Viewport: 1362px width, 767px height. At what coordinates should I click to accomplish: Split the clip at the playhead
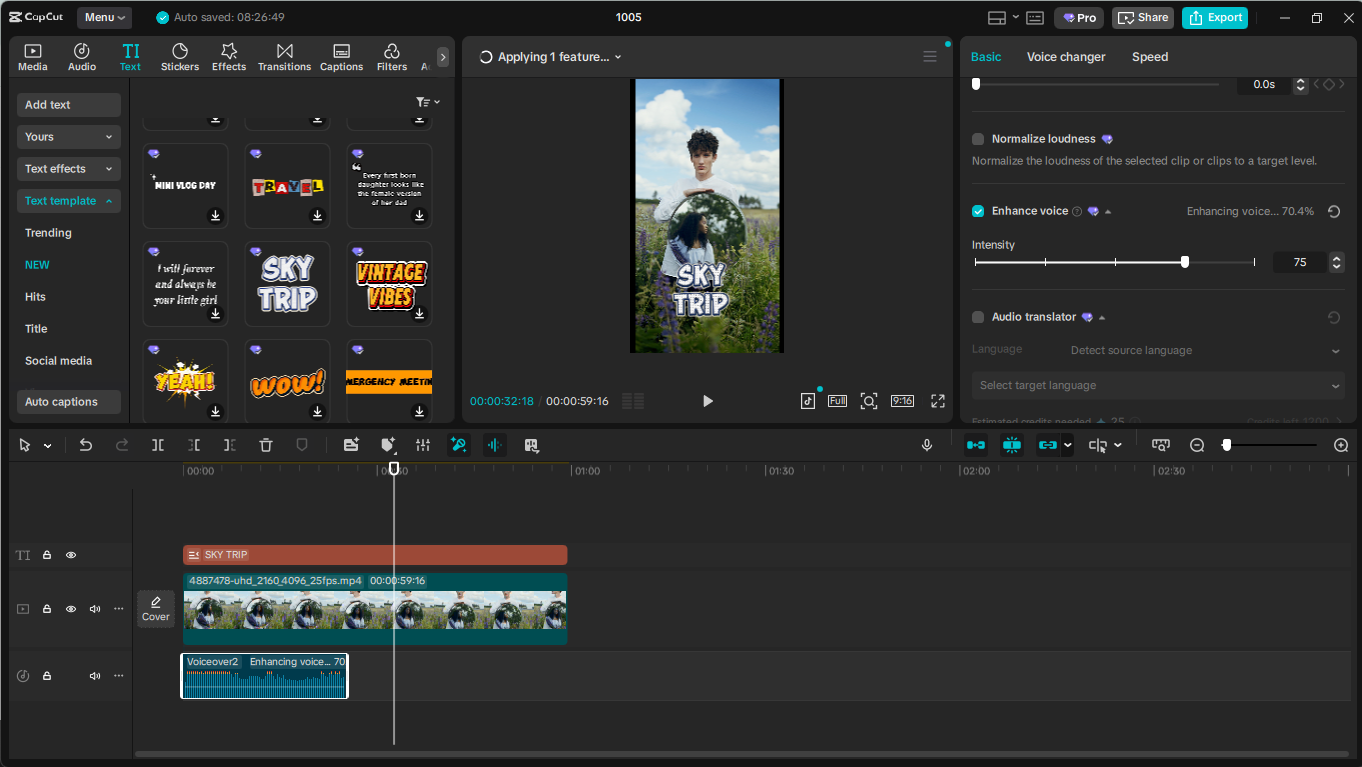[x=158, y=444]
